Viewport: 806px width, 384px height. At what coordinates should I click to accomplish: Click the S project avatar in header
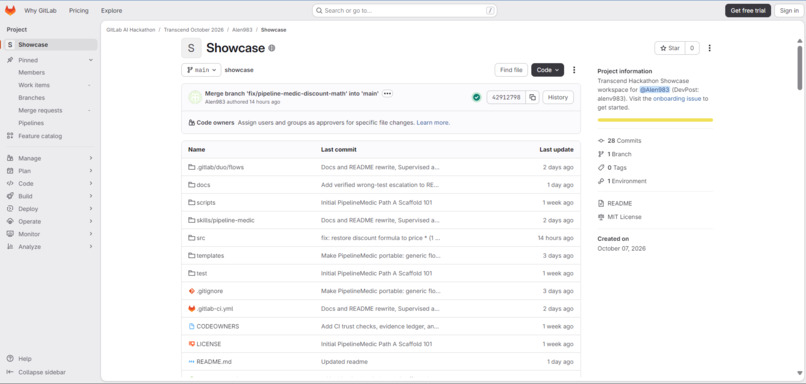(x=191, y=48)
